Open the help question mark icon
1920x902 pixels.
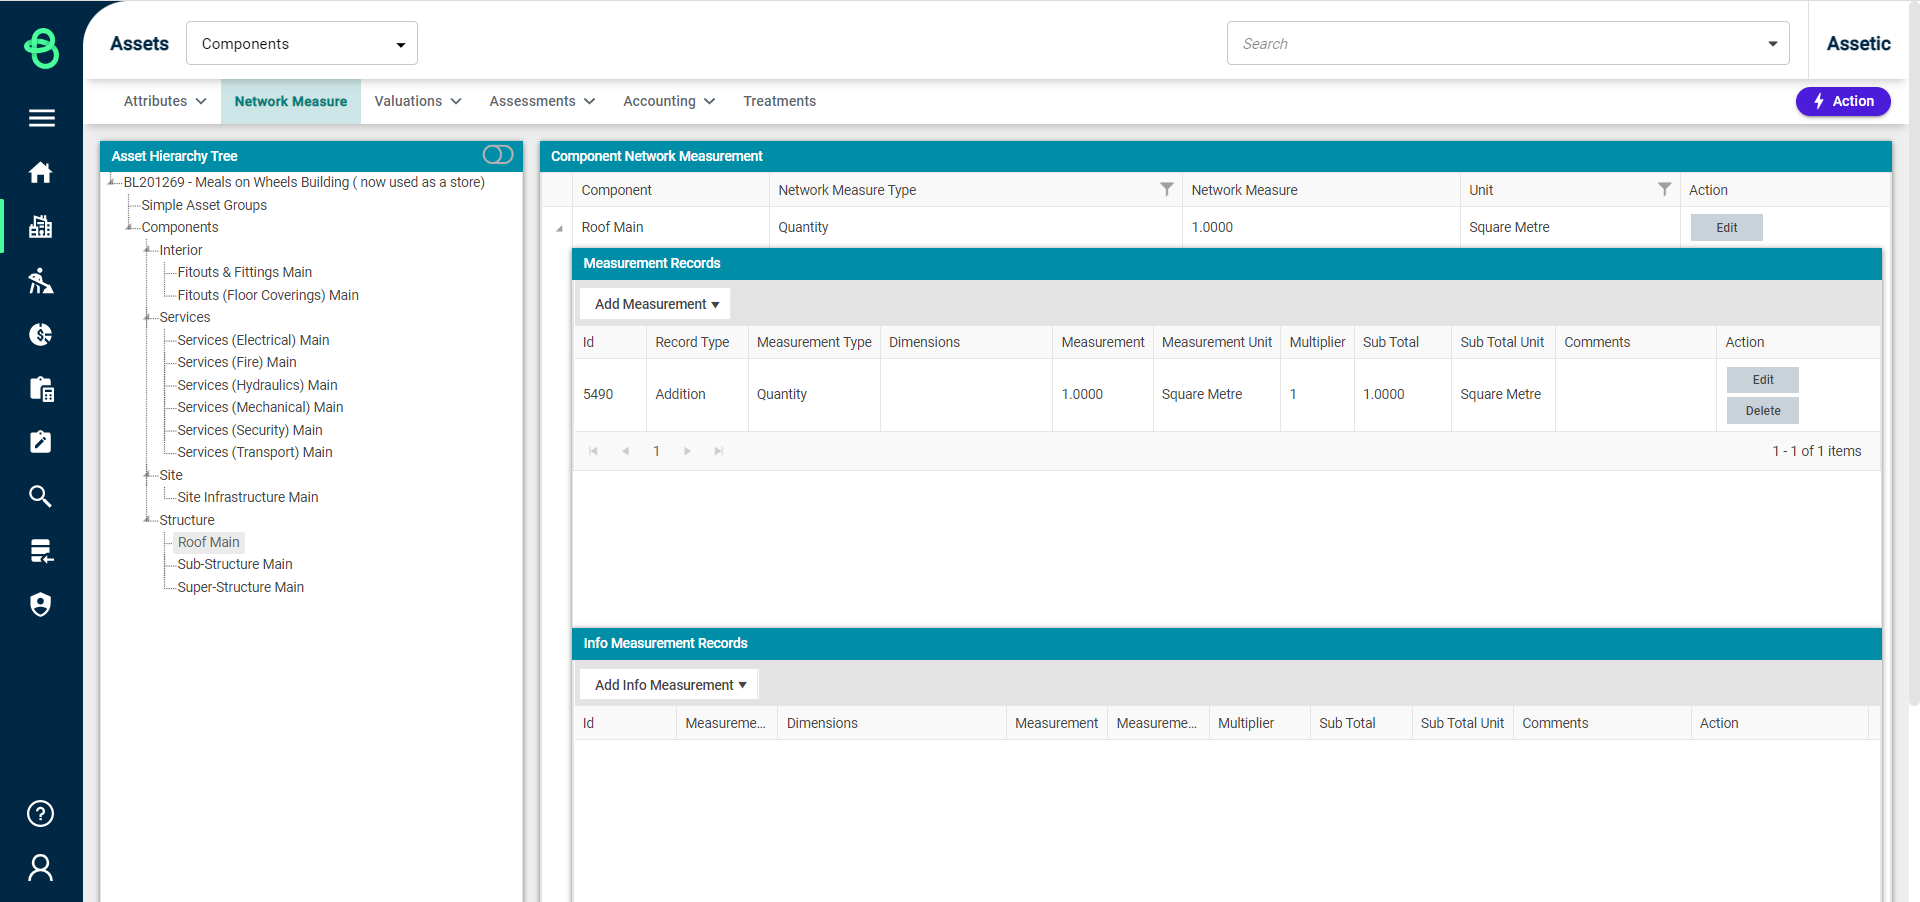[41, 814]
